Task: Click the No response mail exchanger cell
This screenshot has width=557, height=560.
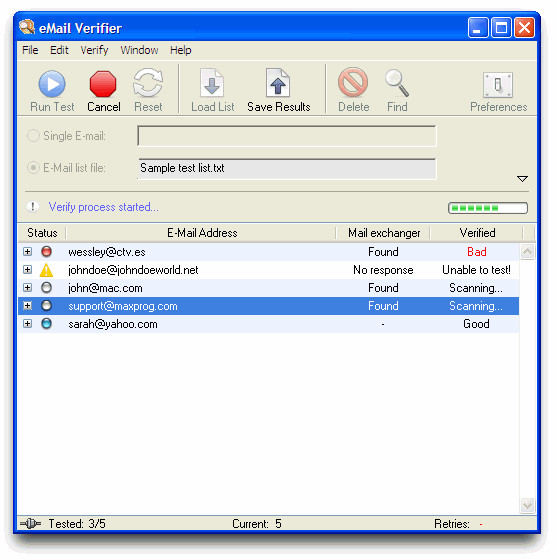Action: (383, 270)
